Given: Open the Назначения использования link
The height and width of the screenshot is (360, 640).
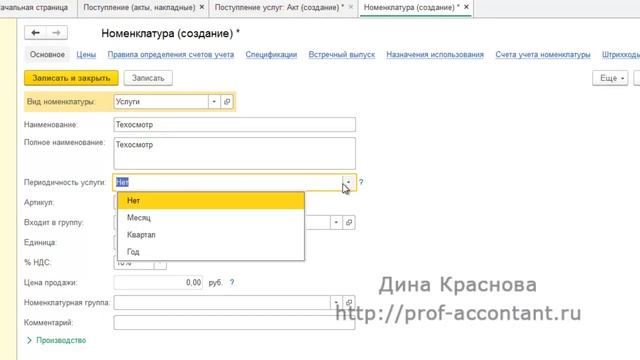Looking at the screenshot, I should click(x=435, y=55).
